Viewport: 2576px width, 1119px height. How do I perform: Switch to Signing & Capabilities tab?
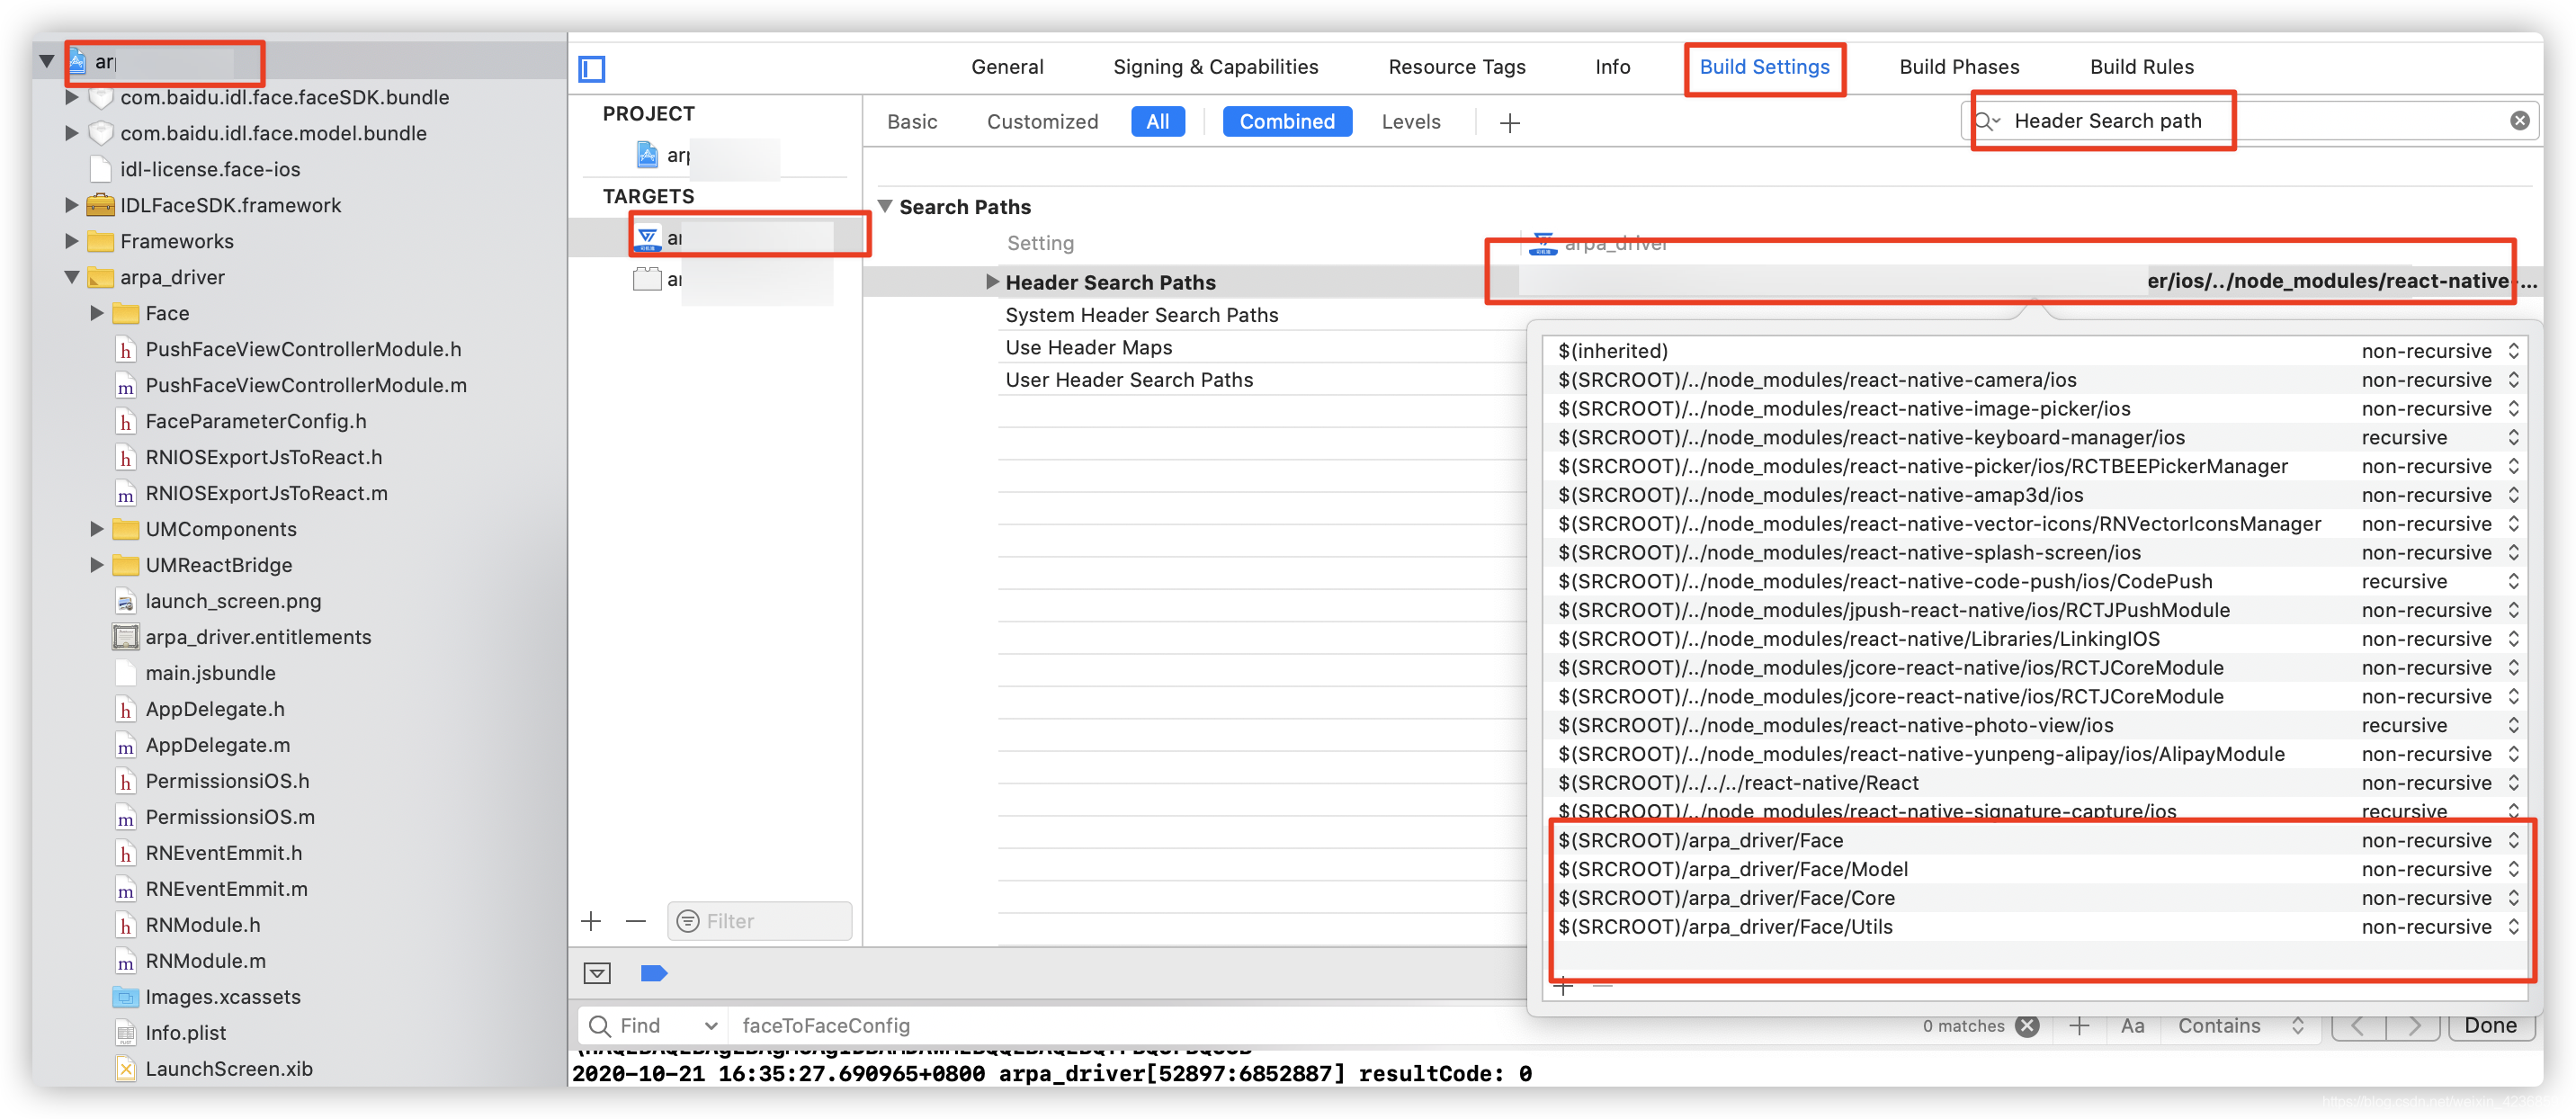[x=1215, y=67]
